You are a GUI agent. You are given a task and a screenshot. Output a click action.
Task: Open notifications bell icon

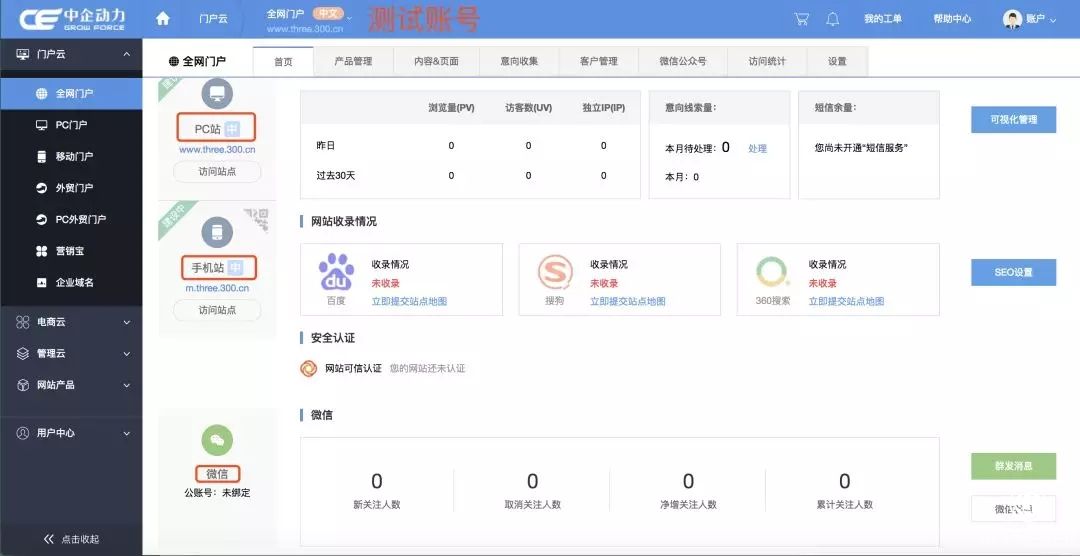tap(833, 19)
